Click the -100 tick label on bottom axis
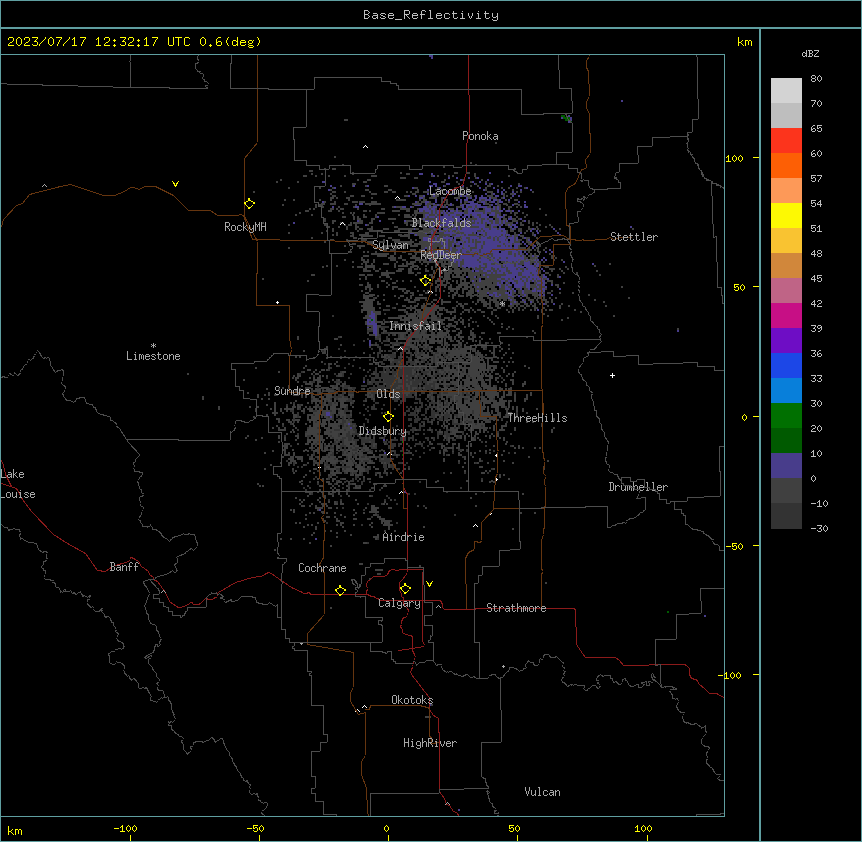The width and height of the screenshot is (862, 842). click(125, 828)
